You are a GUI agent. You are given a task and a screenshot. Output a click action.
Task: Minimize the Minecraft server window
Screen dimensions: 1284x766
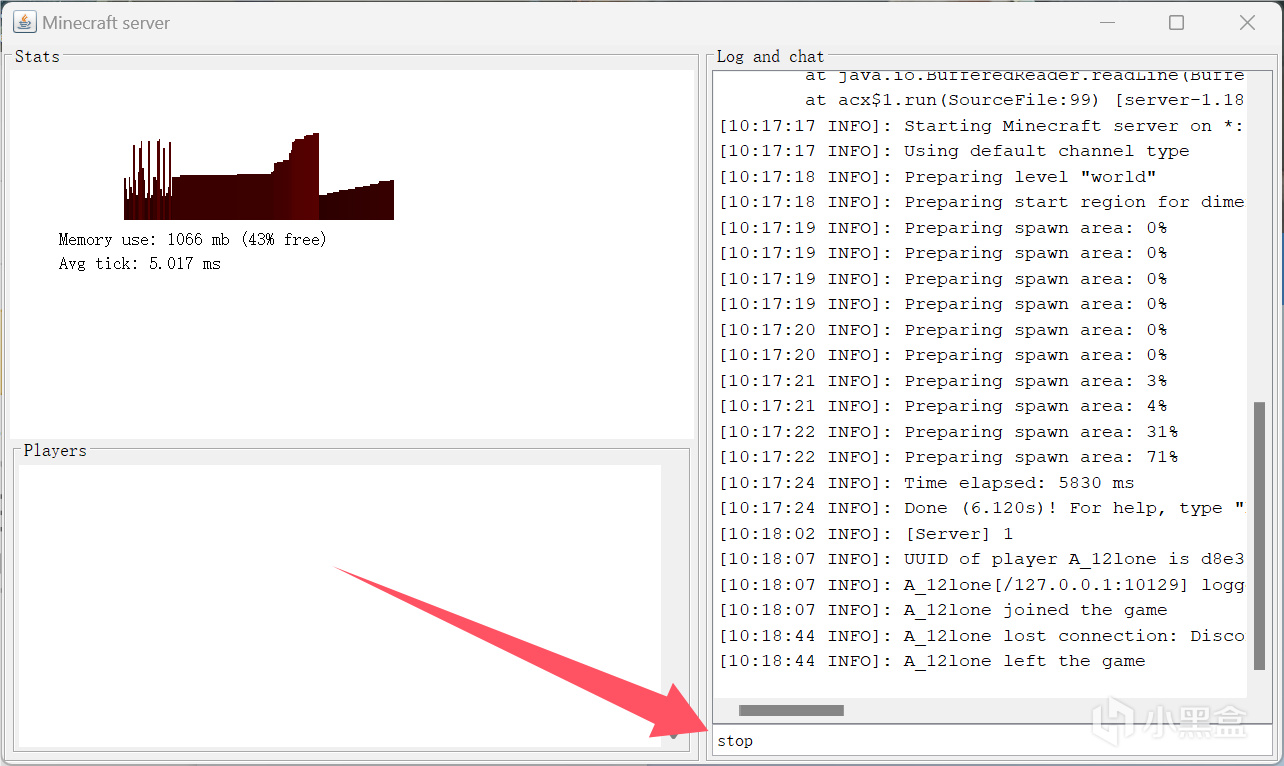click(1107, 22)
